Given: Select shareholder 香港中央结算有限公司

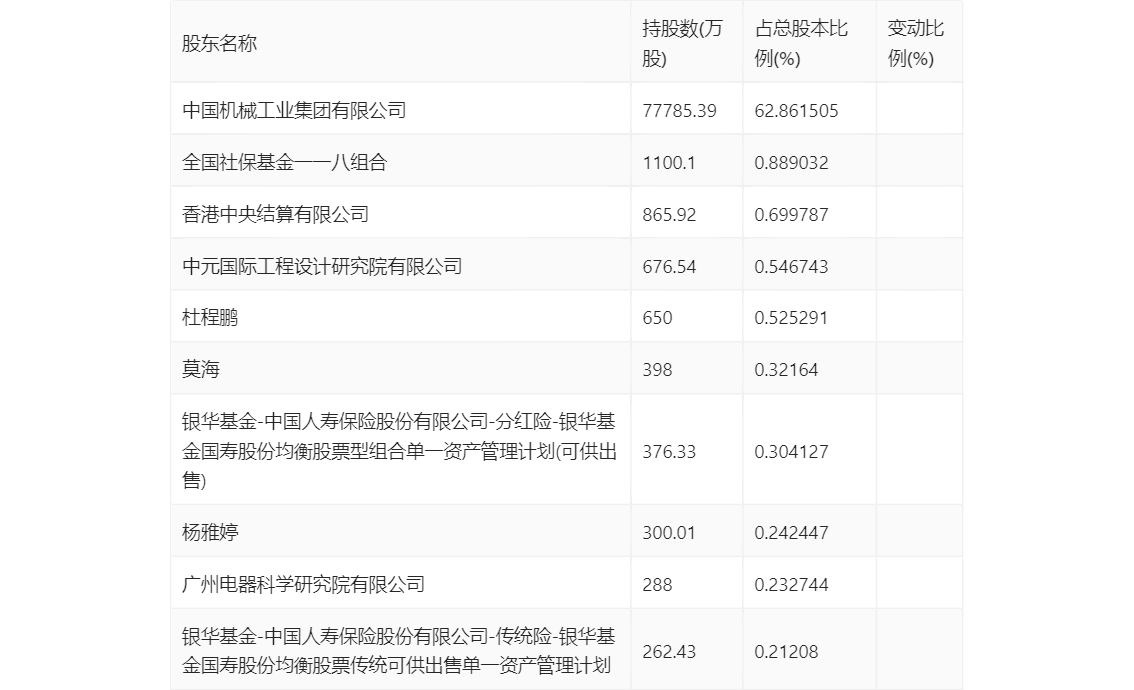Looking at the screenshot, I should click(x=275, y=214).
